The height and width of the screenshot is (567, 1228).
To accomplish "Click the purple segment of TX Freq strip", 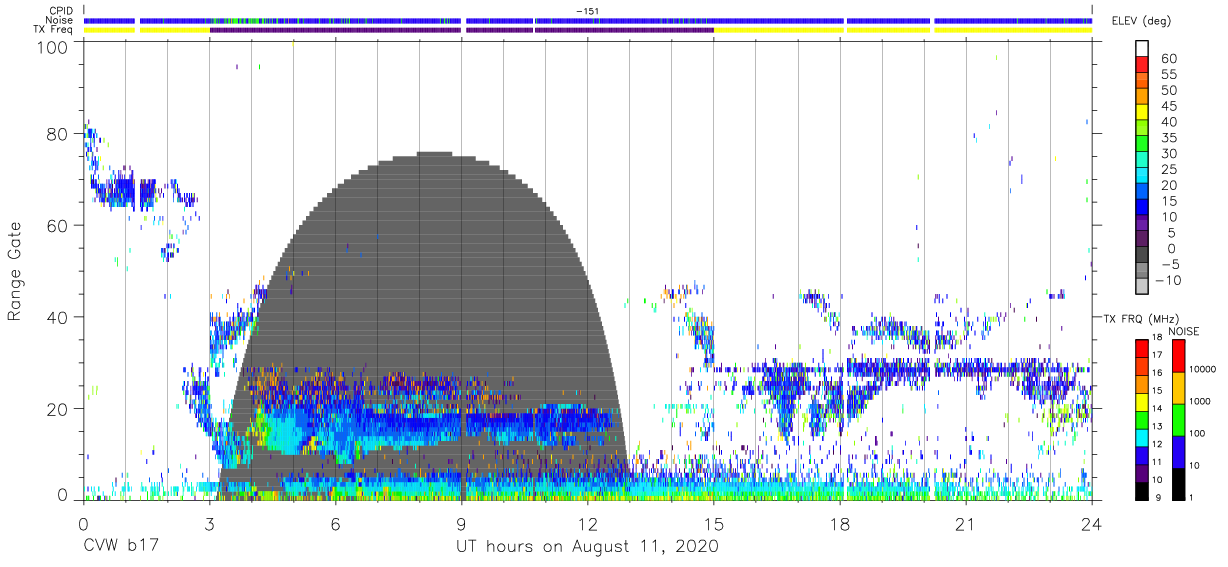I will [462, 30].
